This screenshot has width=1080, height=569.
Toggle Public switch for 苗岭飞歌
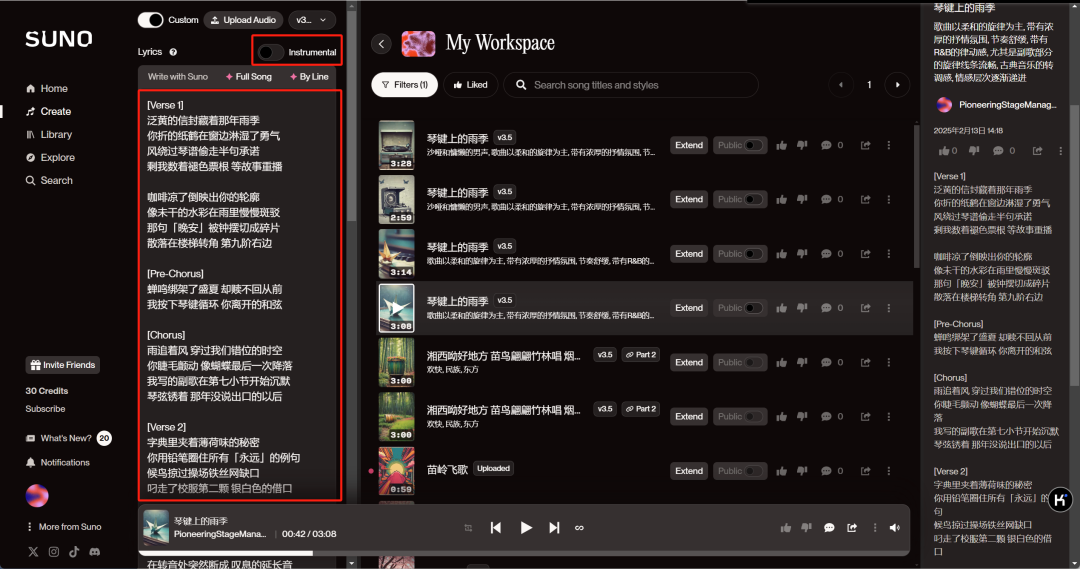click(753, 471)
